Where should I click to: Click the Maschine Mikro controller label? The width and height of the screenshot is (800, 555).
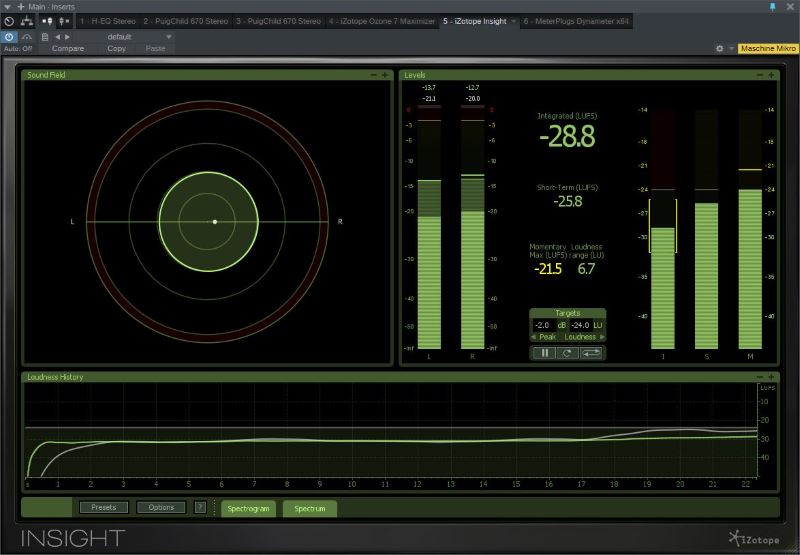[x=768, y=48]
